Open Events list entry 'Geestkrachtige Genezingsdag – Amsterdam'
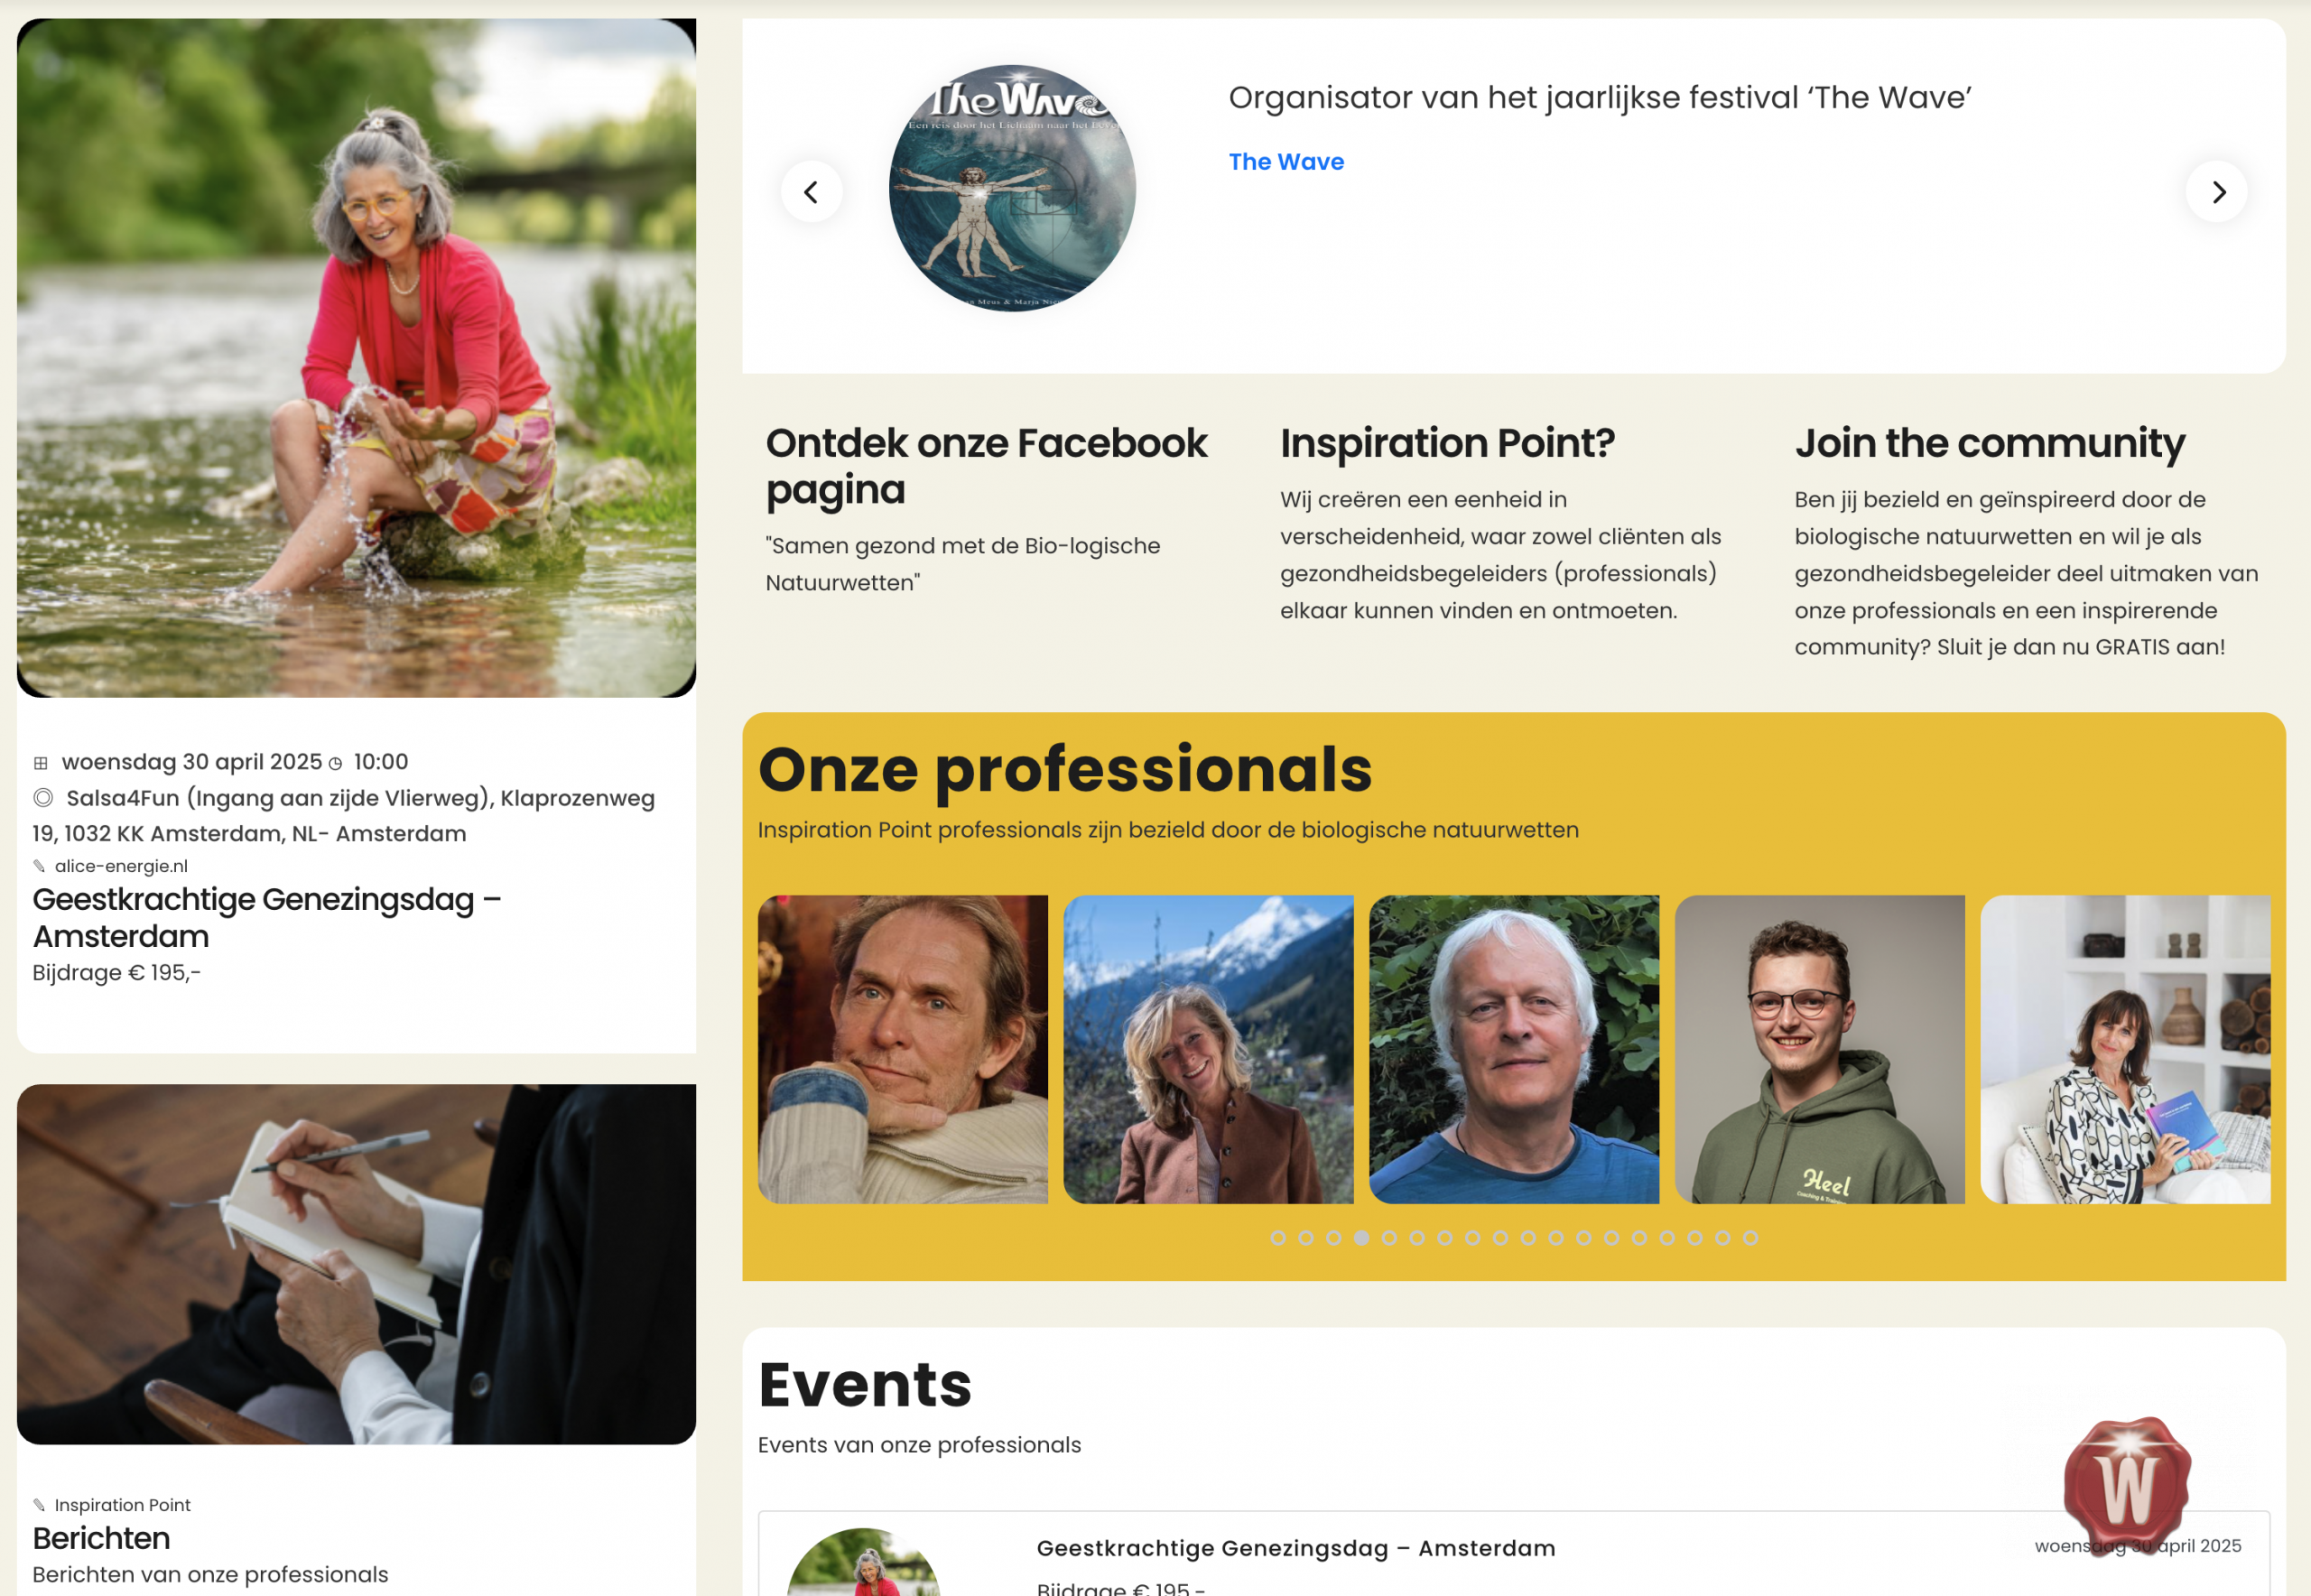Screen dimensions: 2311x1596 pos(1296,1548)
